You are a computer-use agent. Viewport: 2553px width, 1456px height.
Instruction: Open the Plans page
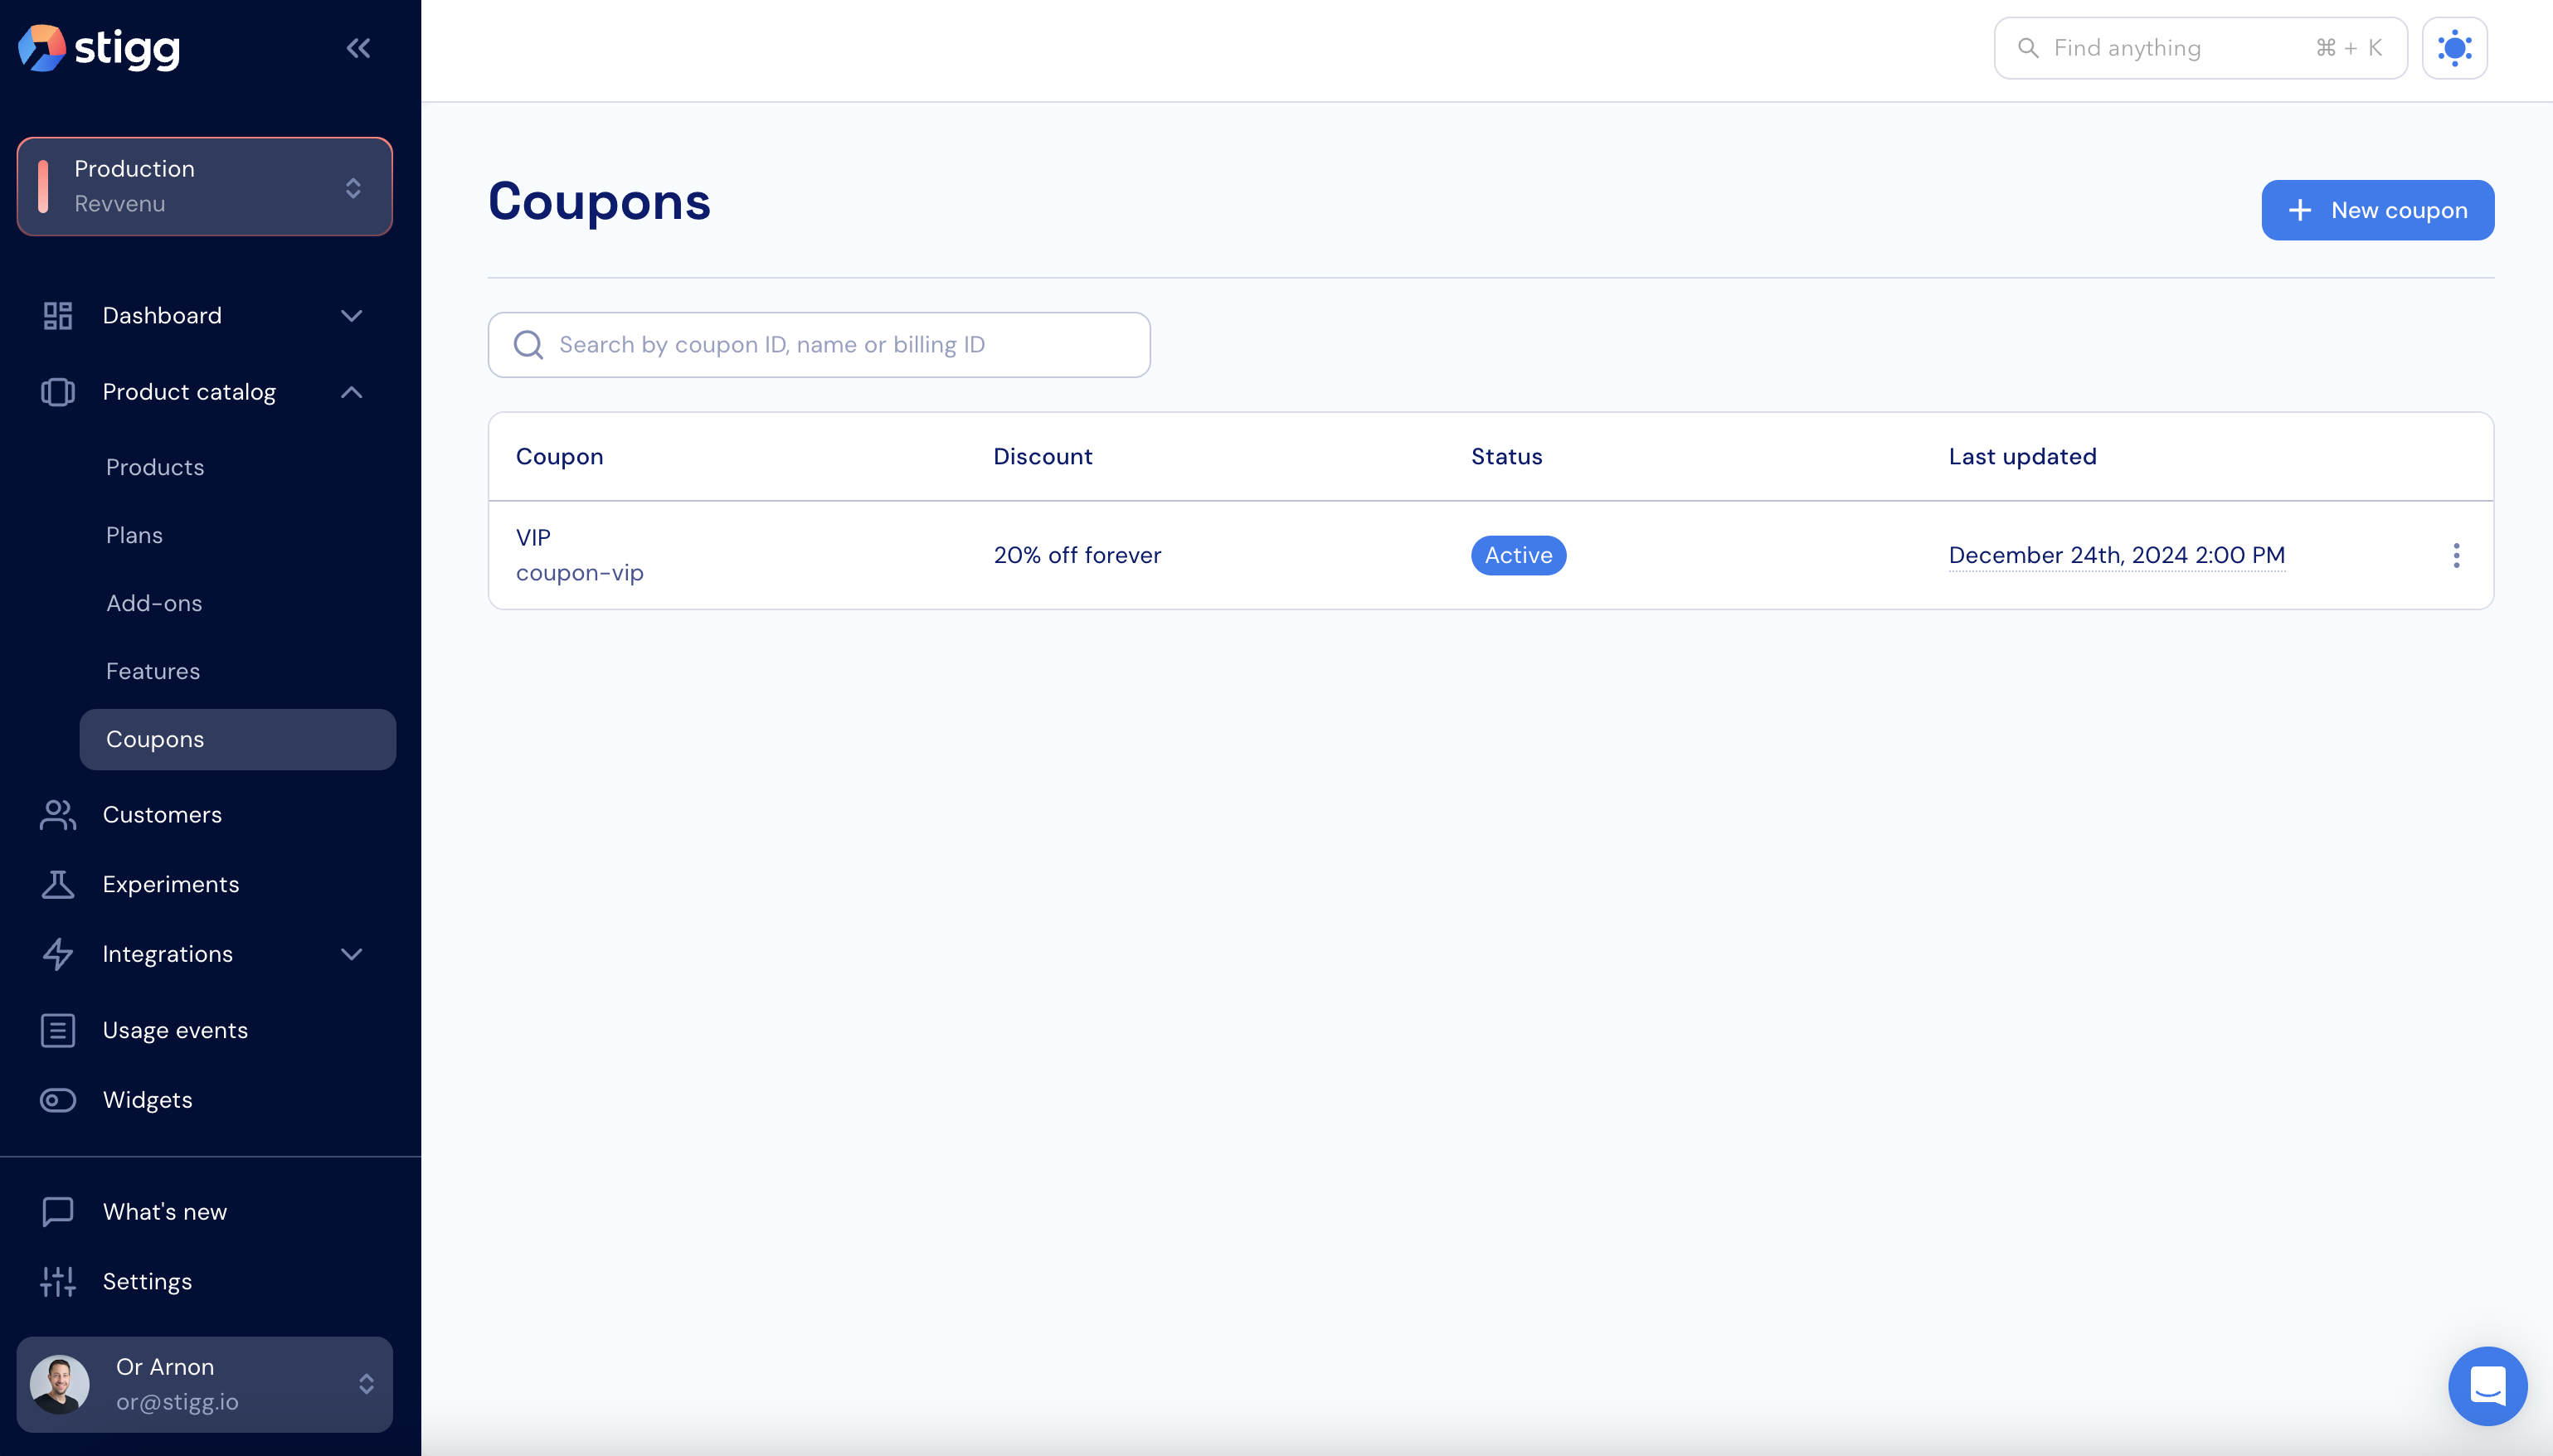pyautogui.click(x=134, y=535)
